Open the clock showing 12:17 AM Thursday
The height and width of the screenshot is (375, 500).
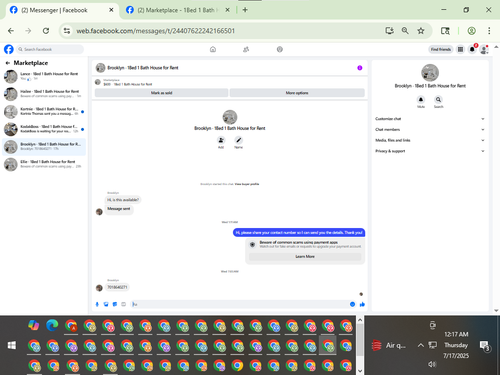pos(456,345)
